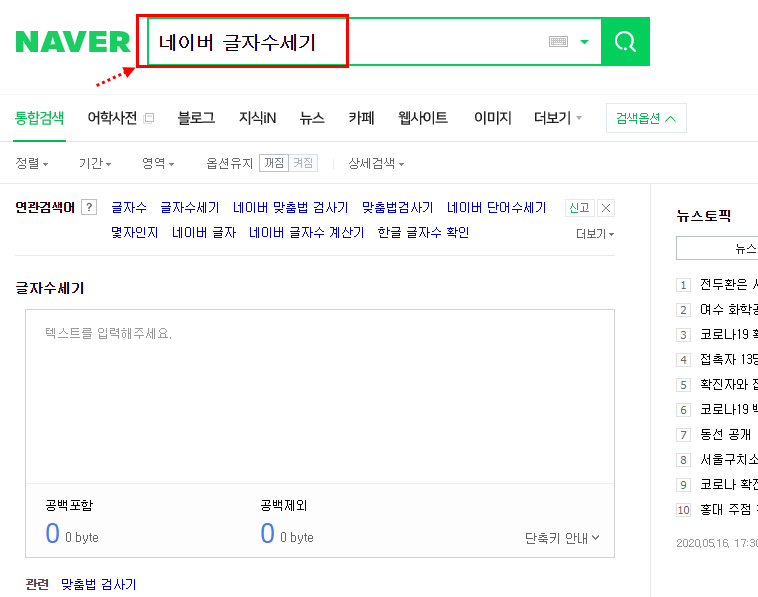Open the 뉴스 tab
The height and width of the screenshot is (597, 758).
click(312, 118)
